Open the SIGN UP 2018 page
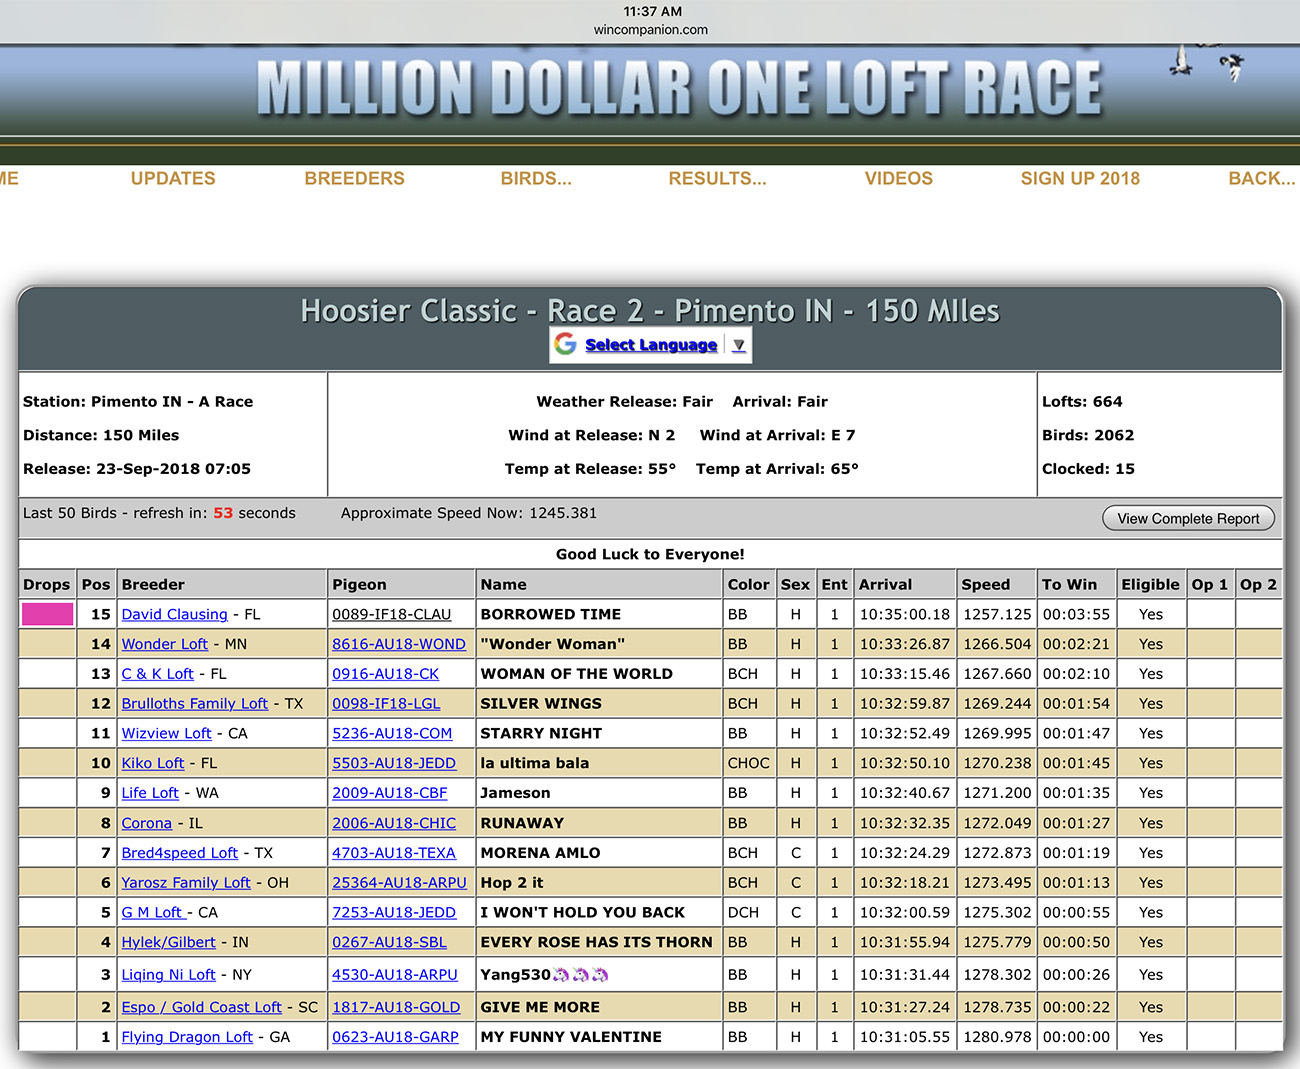The height and width of the screenshot is (1069, 1300). pos(1080,178)
